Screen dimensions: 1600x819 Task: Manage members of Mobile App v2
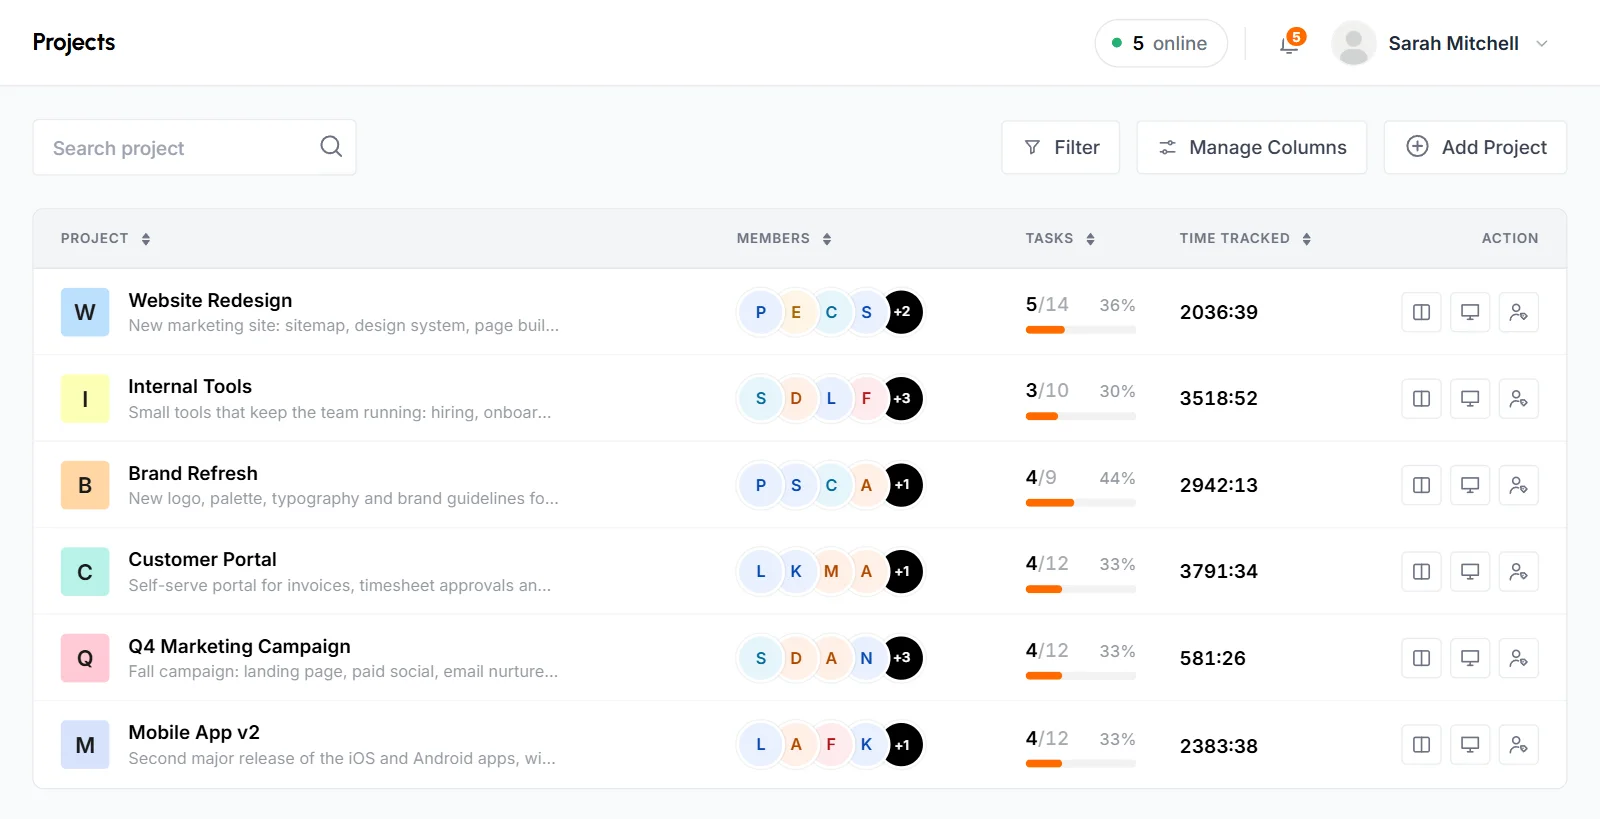(1518, 744)
